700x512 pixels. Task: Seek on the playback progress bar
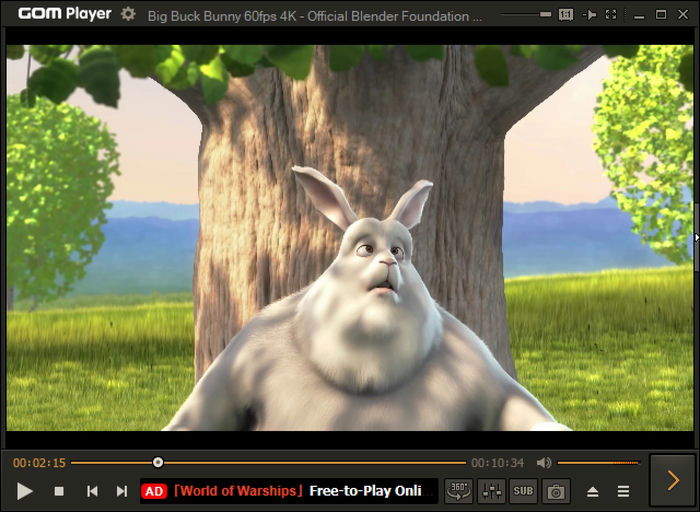[268, 463]
